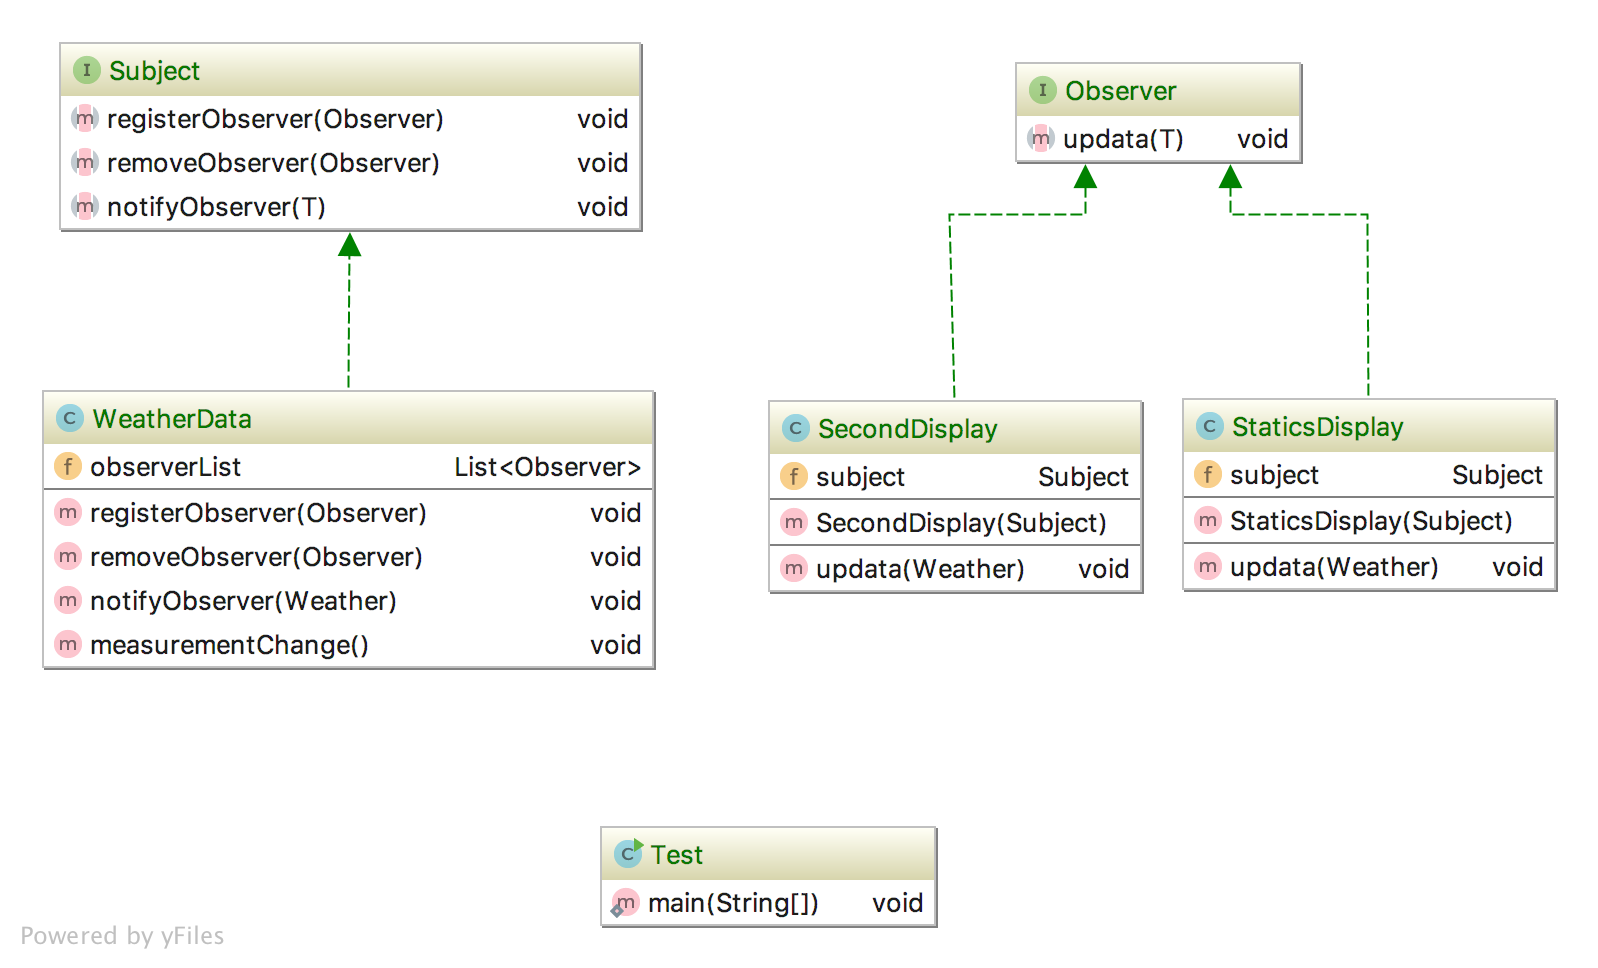Click the StaticsDisplay(Subject) constructor name

click(x=1371, y=521)
